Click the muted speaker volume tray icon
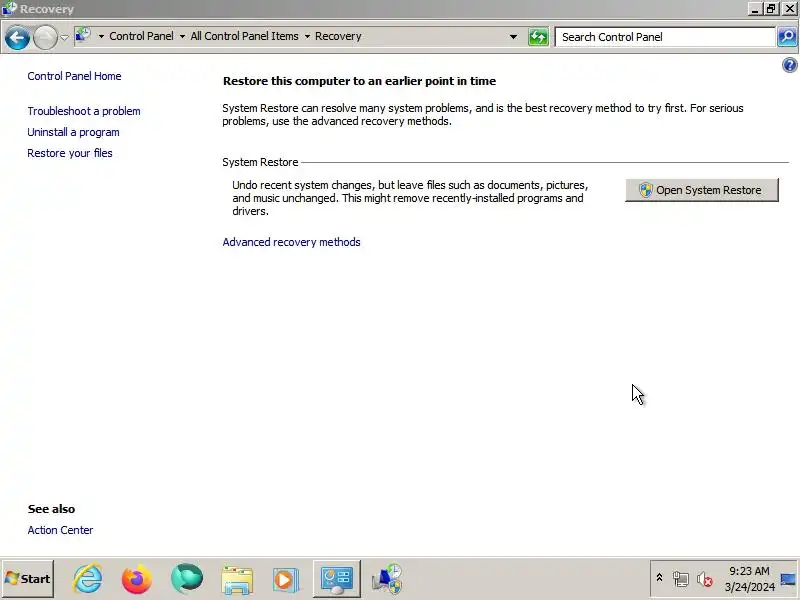 pyautogui.click(x=705, y=579)
